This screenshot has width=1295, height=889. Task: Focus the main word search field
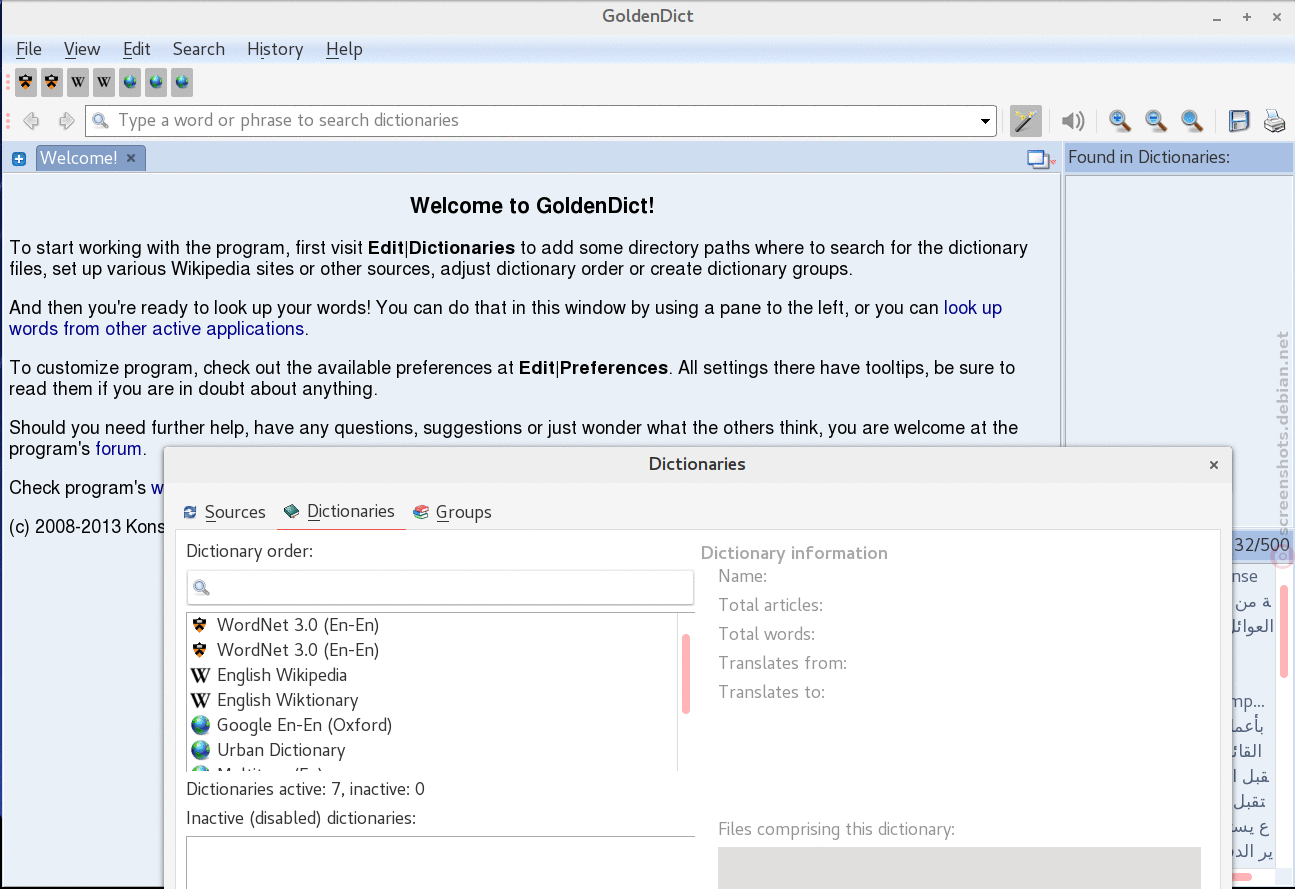point(541,121)
